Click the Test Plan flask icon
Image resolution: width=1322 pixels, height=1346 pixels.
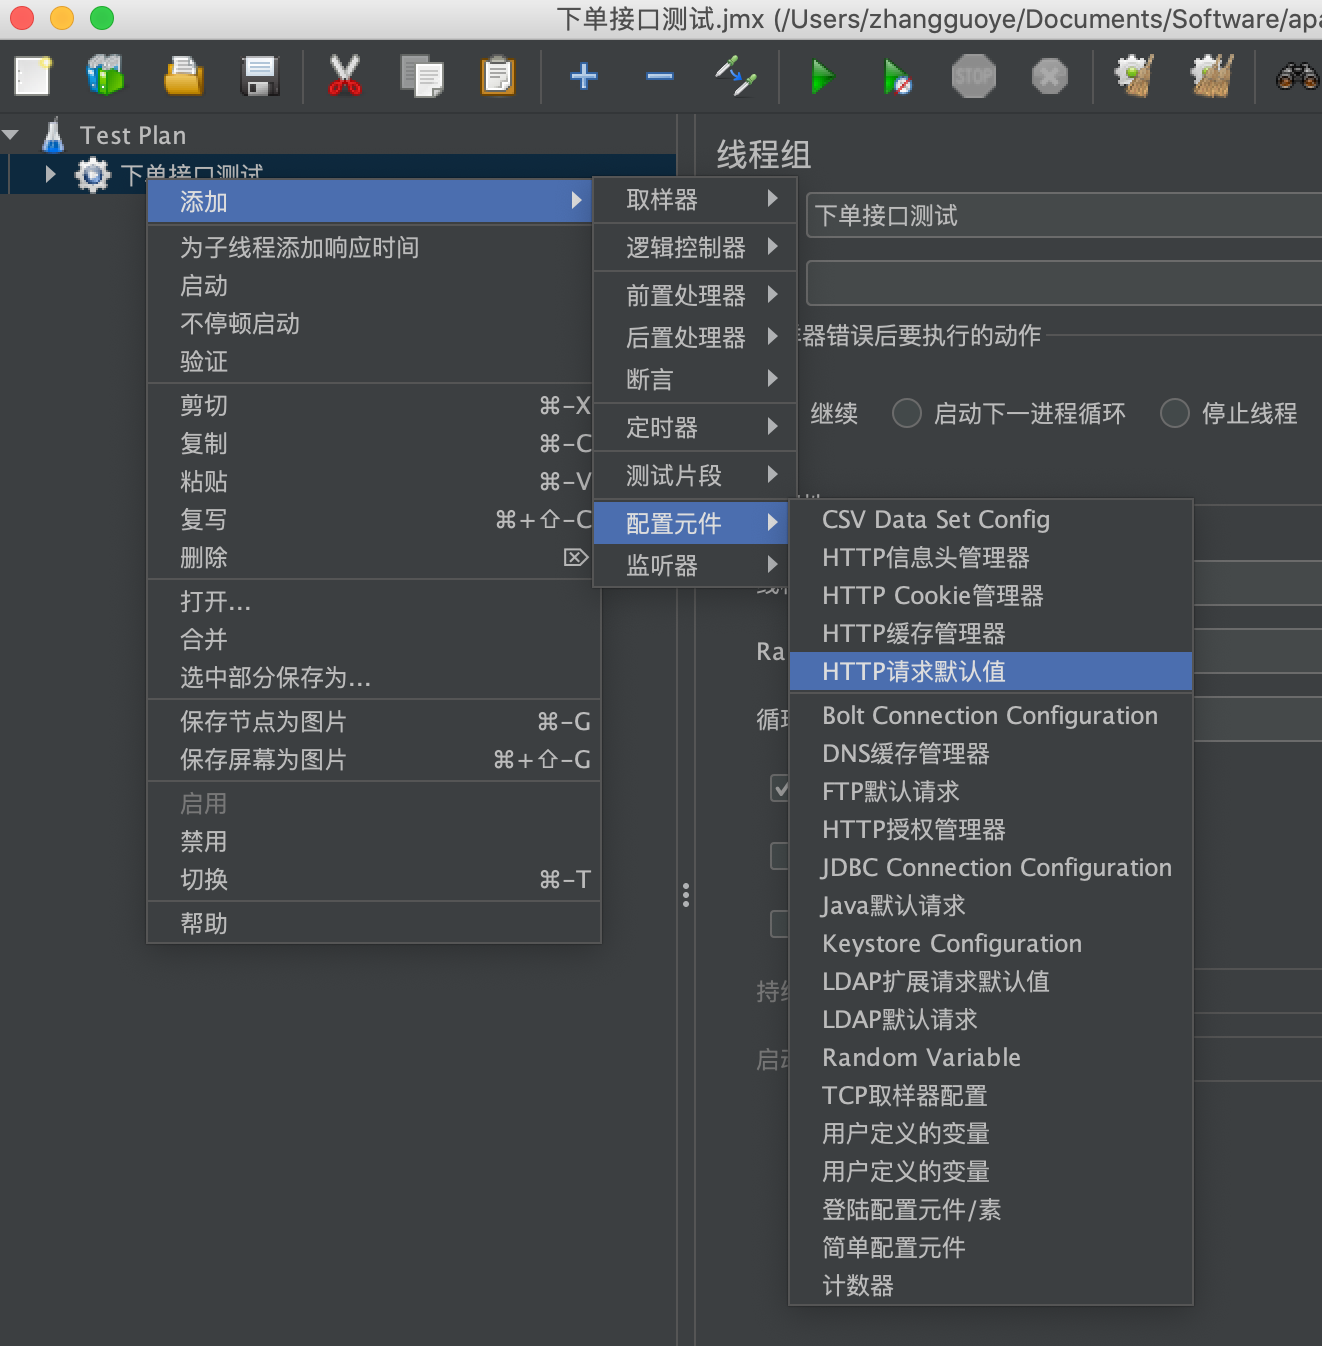coord(54,135)
